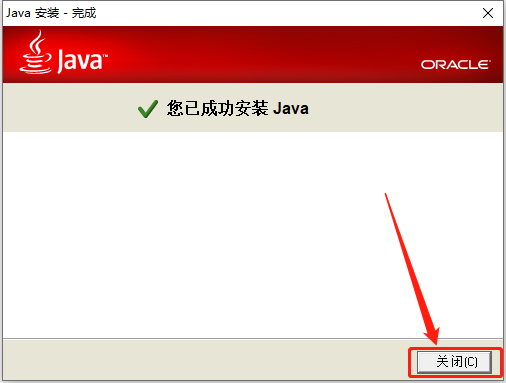
Task: Click the separator line above the footer
Action: point(253,339)
